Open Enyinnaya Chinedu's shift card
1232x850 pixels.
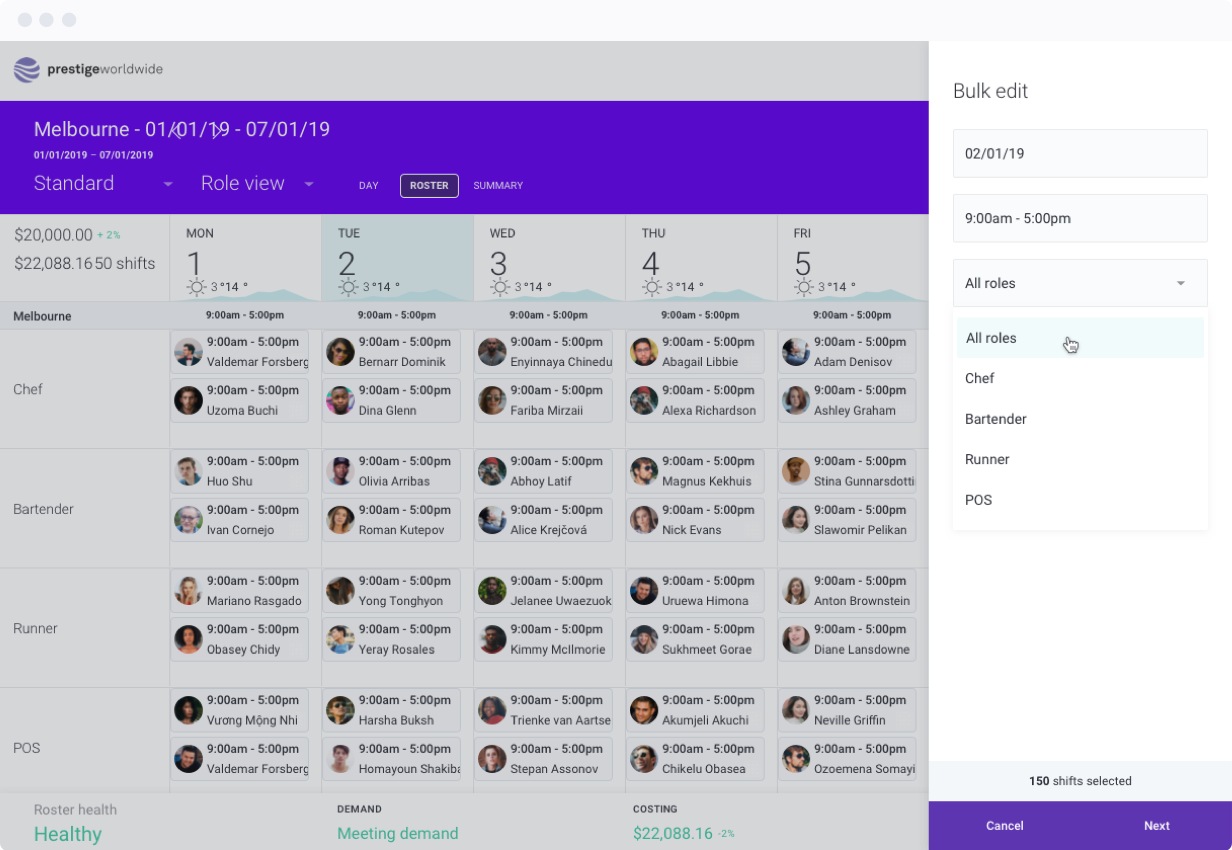[x=544, y=352]
